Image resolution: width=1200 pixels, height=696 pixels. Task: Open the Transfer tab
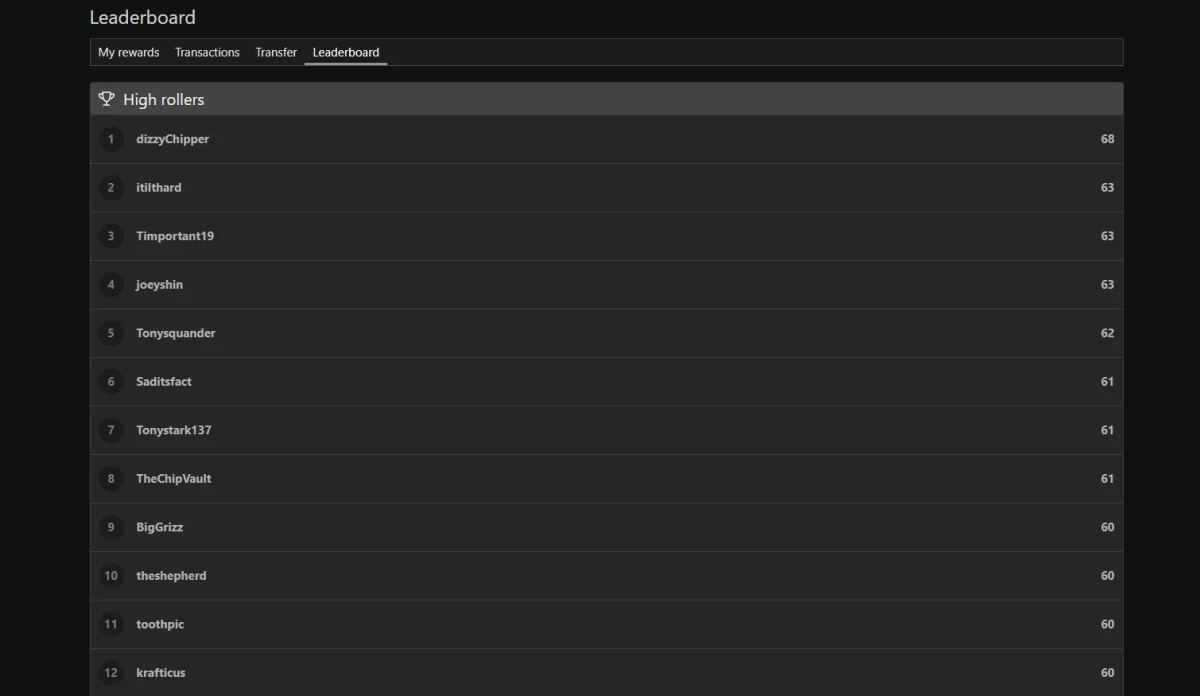tap(276, 52)
